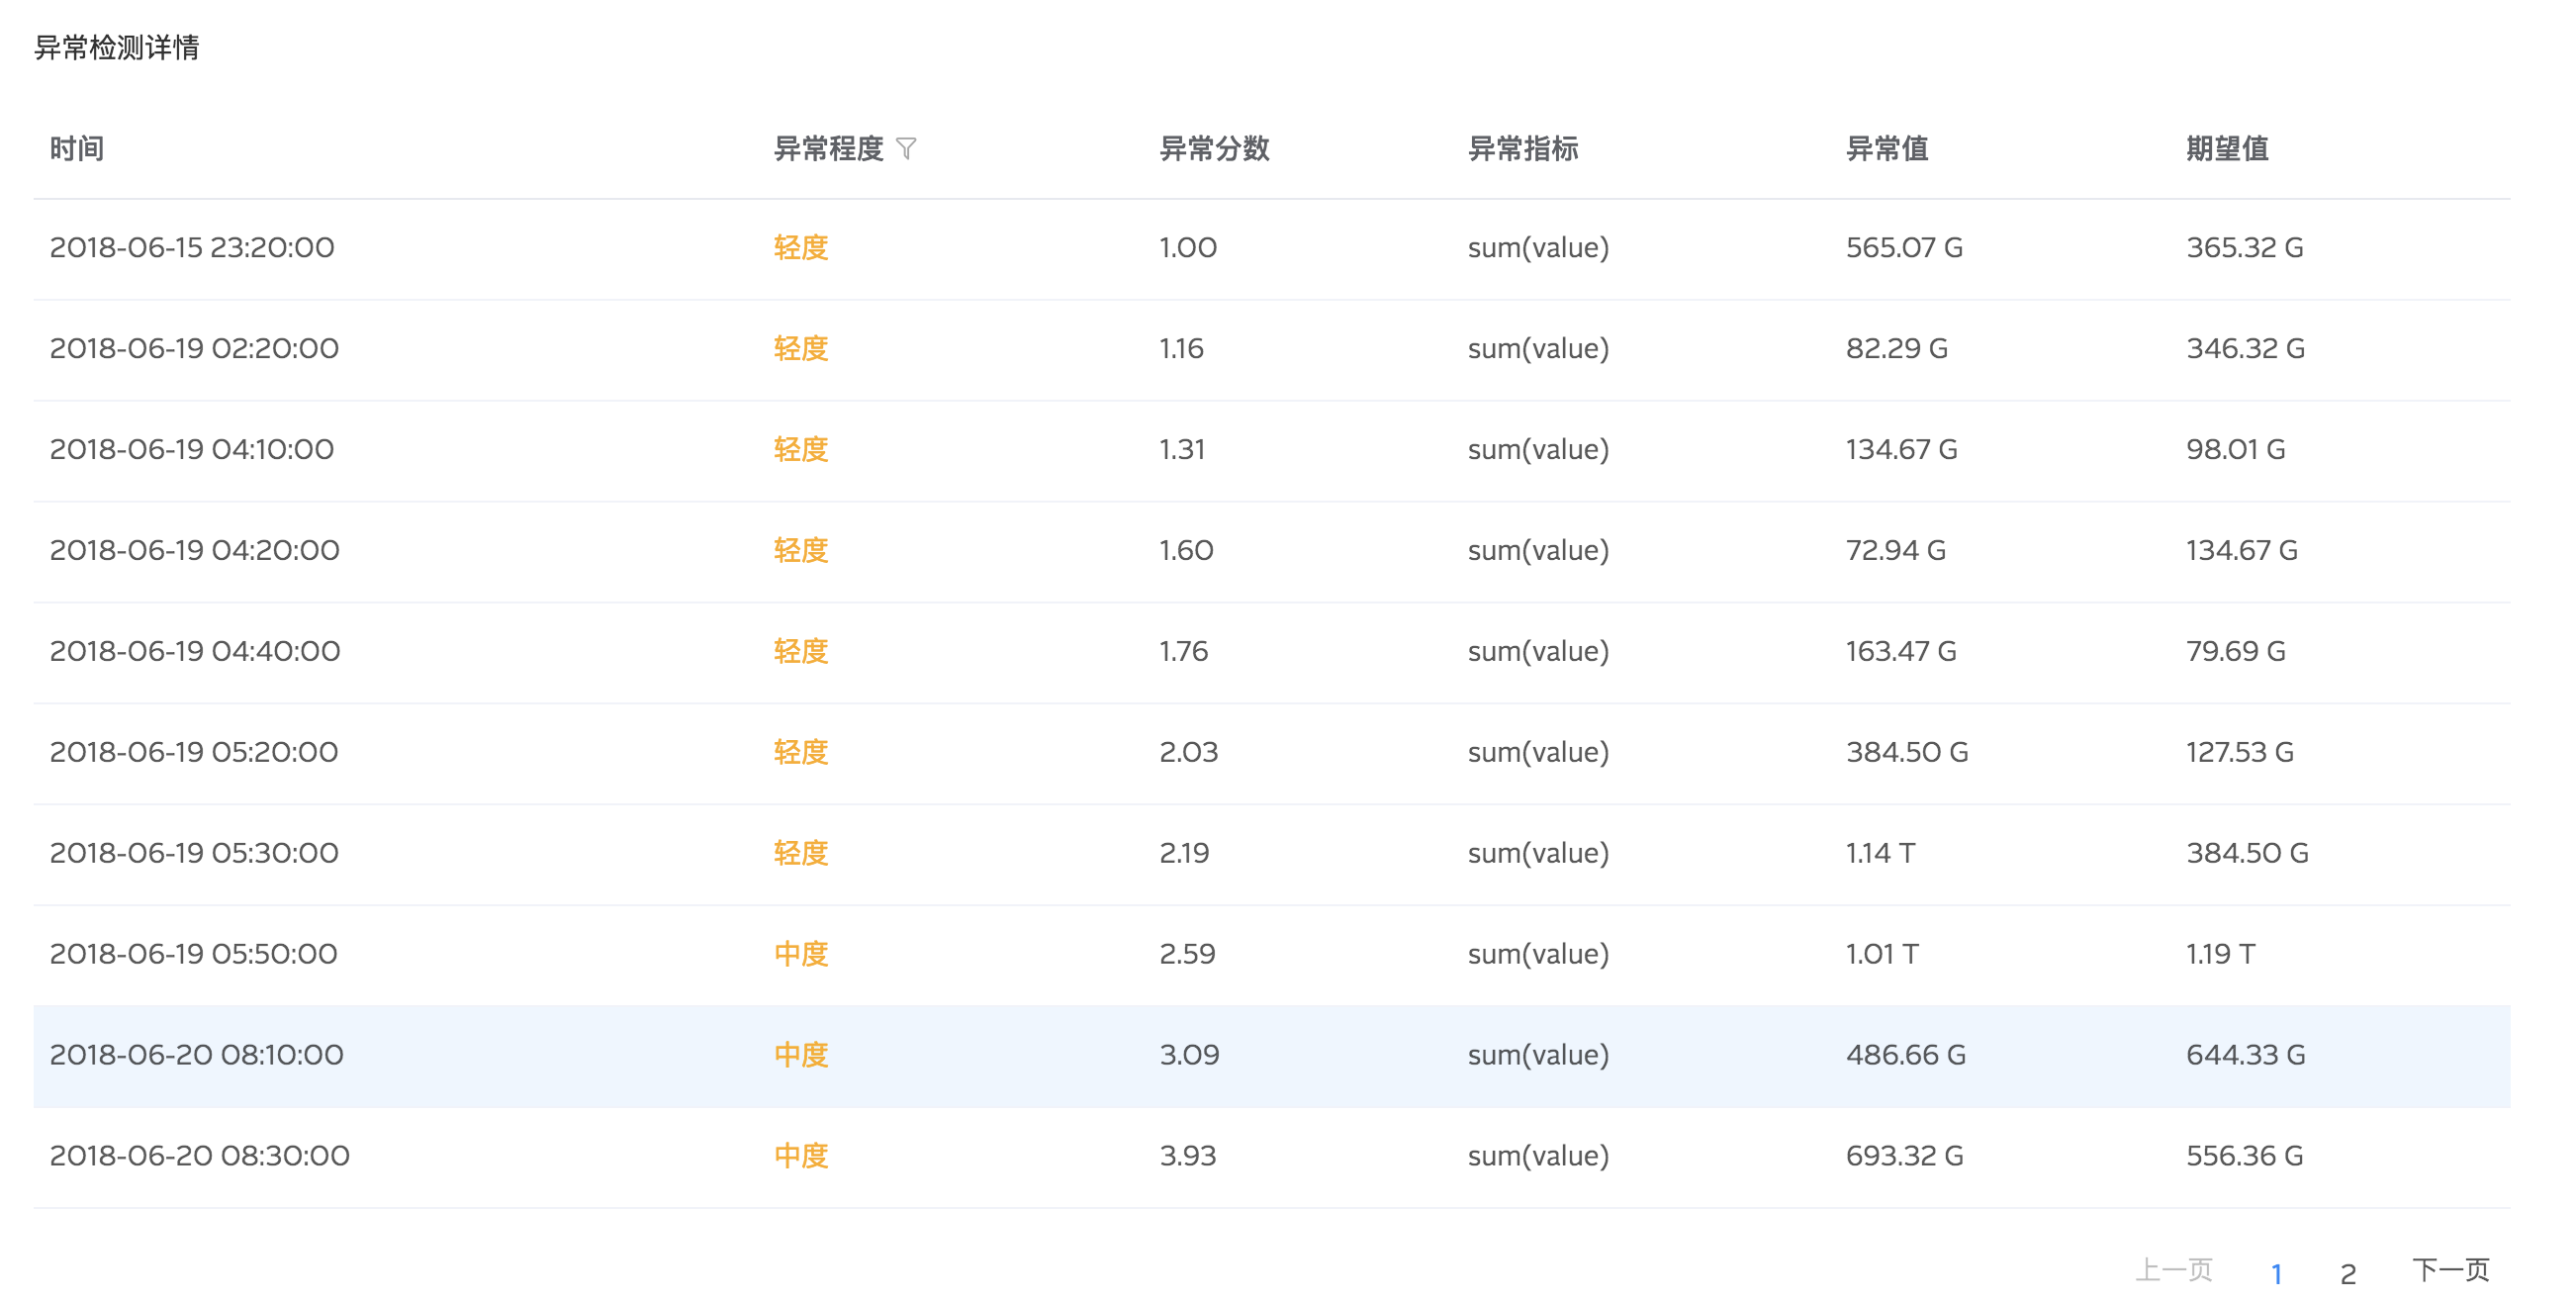Click anomaly value 72.94 G
The height and width of the screenshot is (1302, 2576).
click(1896, 550)
